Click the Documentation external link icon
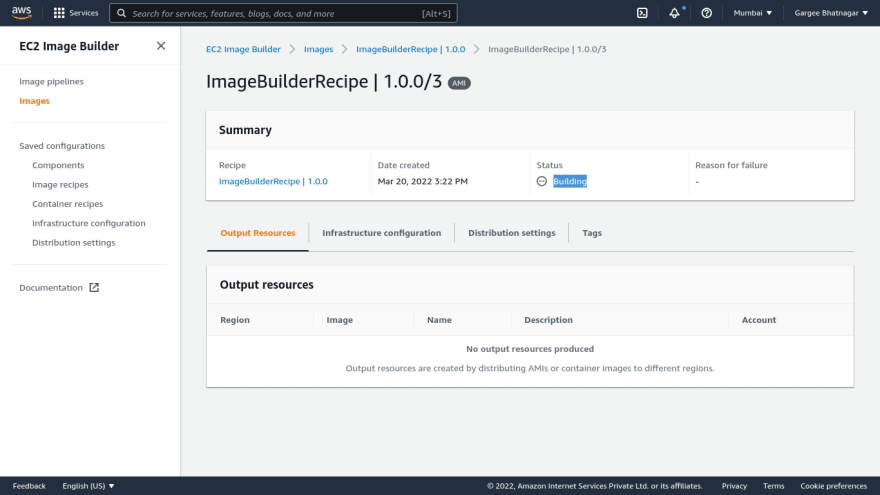Screen dimensions: 880x495 point(94,287)
